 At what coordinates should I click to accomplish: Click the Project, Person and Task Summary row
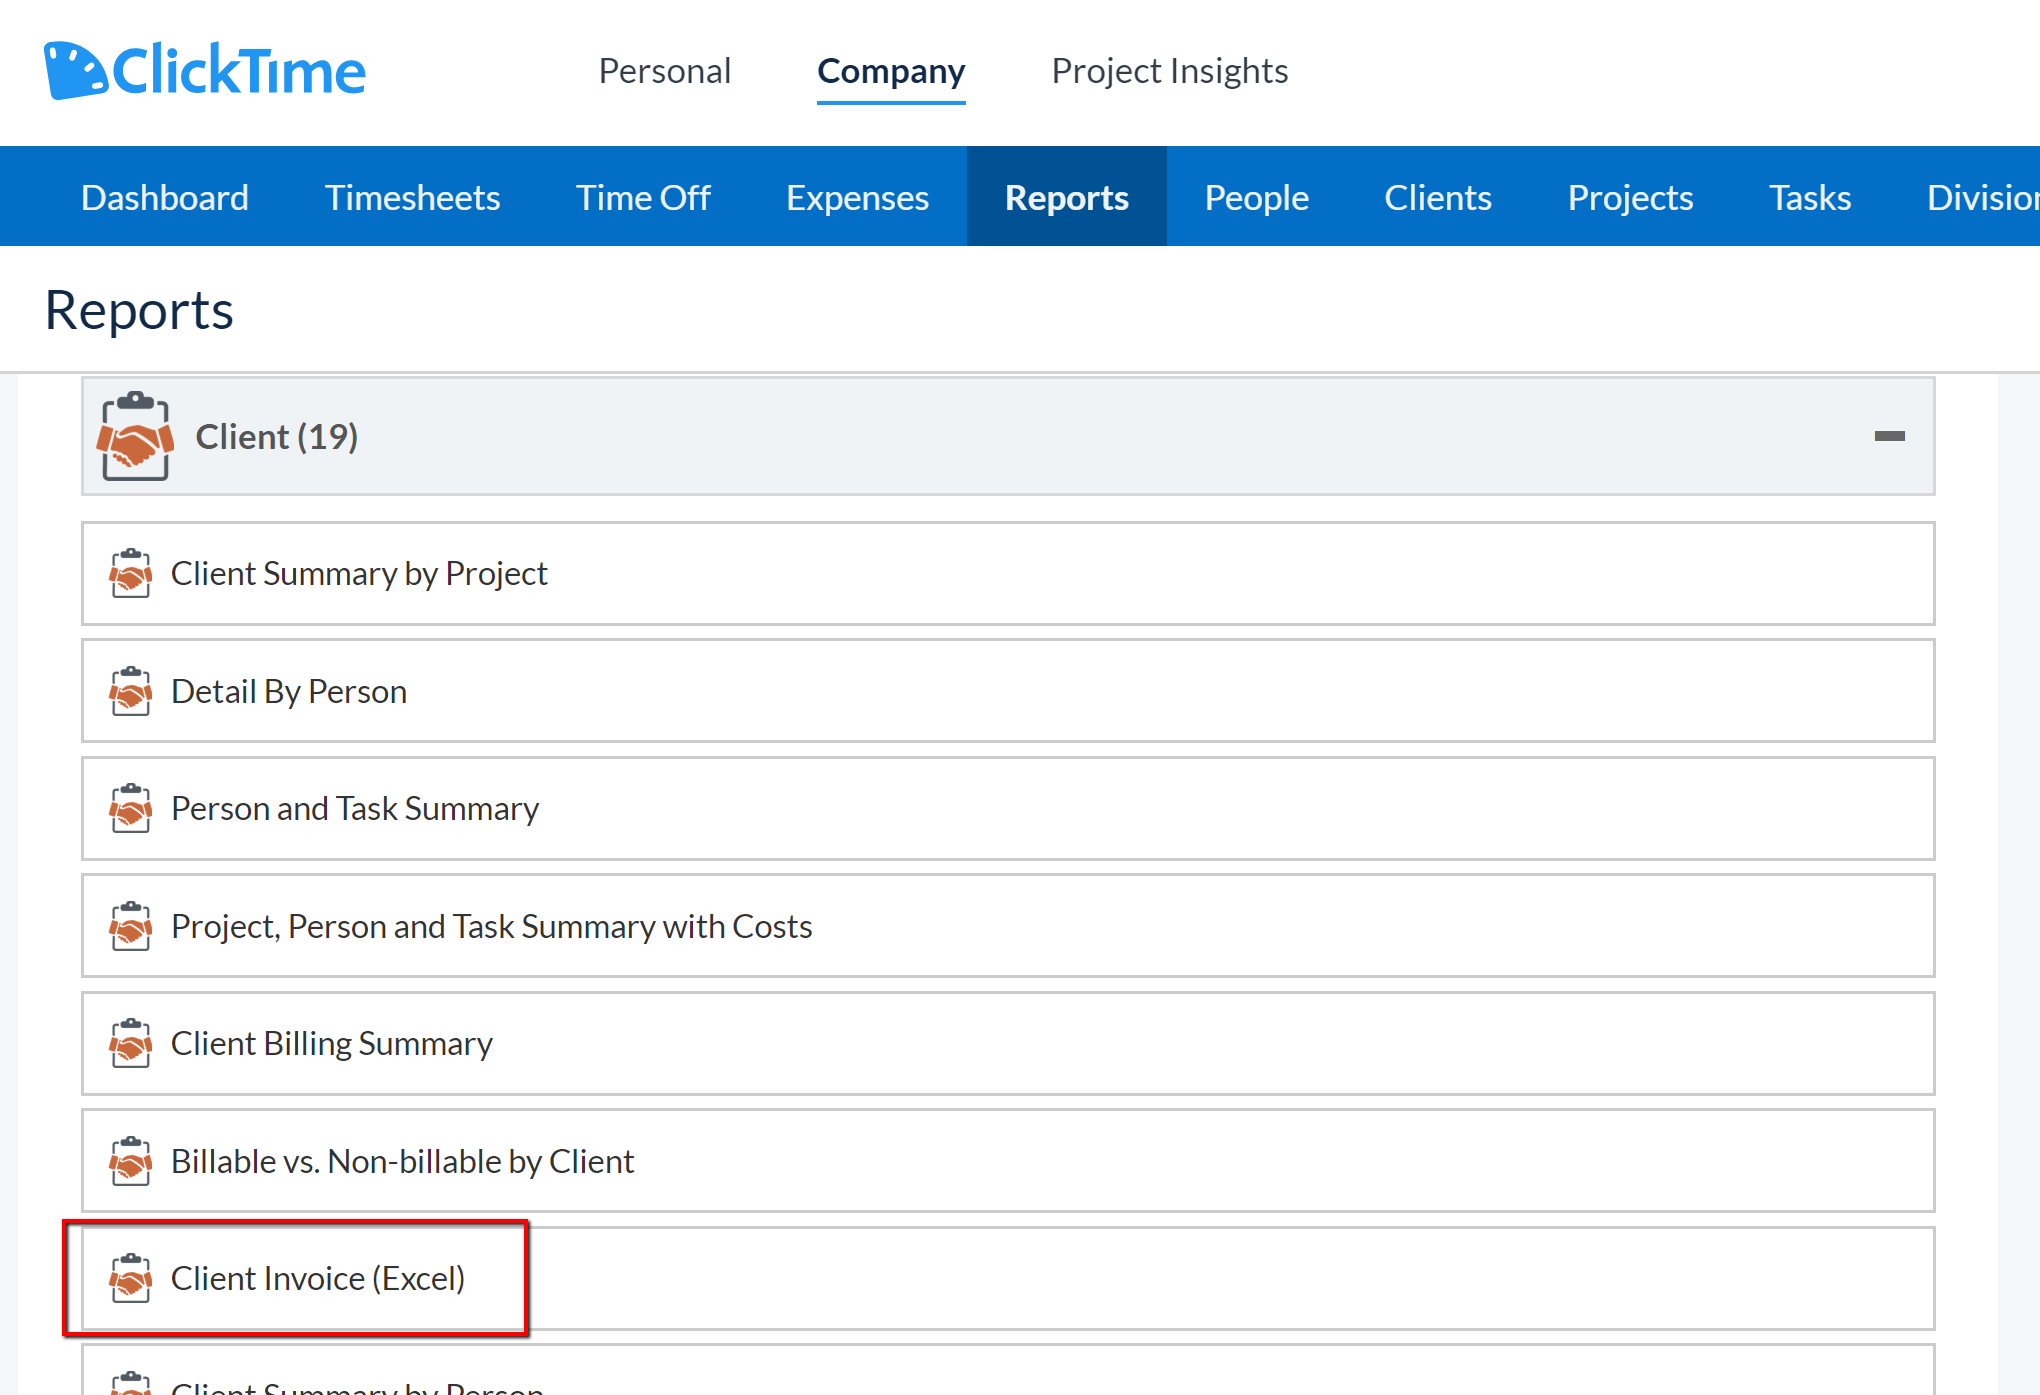click(490, 926)
